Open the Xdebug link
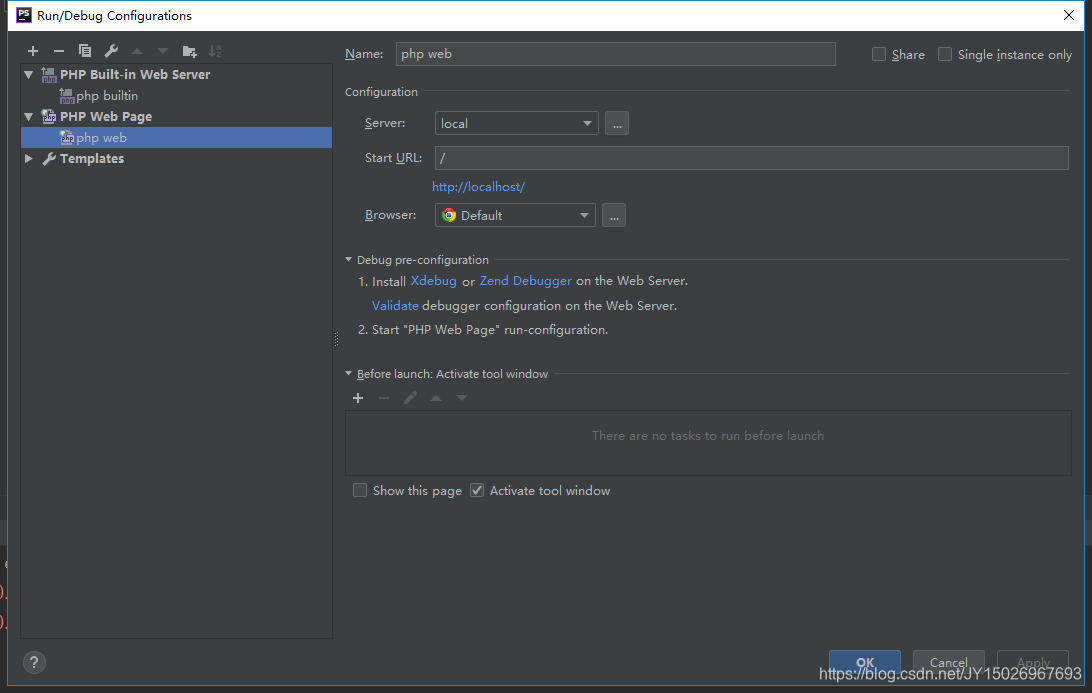1092x693 pixels. coord(434,281)
